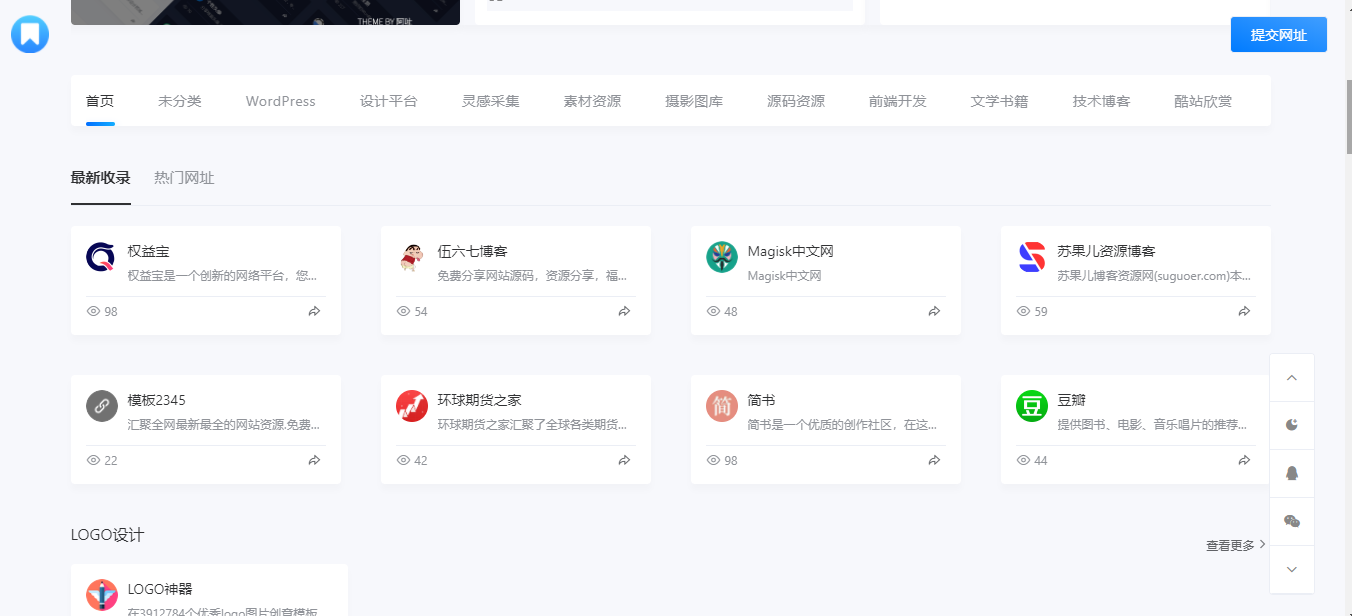Open the Magisk中文网 title link

point(791,251)
